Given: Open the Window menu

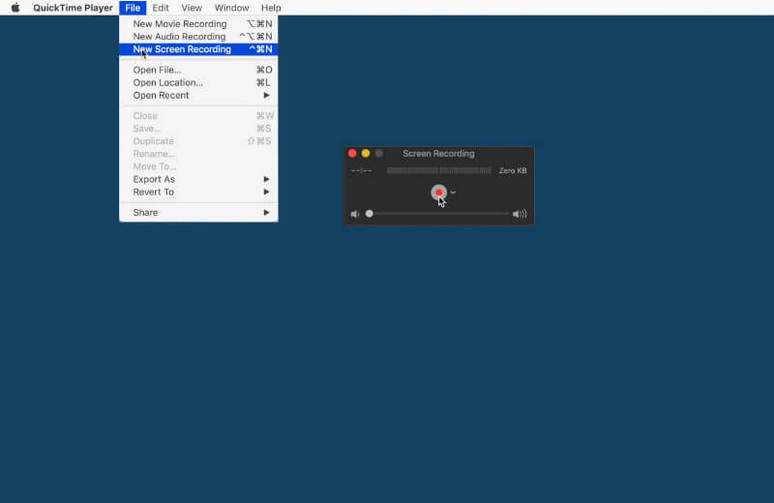Looking at the screenshot, I should tap(231, 8).
